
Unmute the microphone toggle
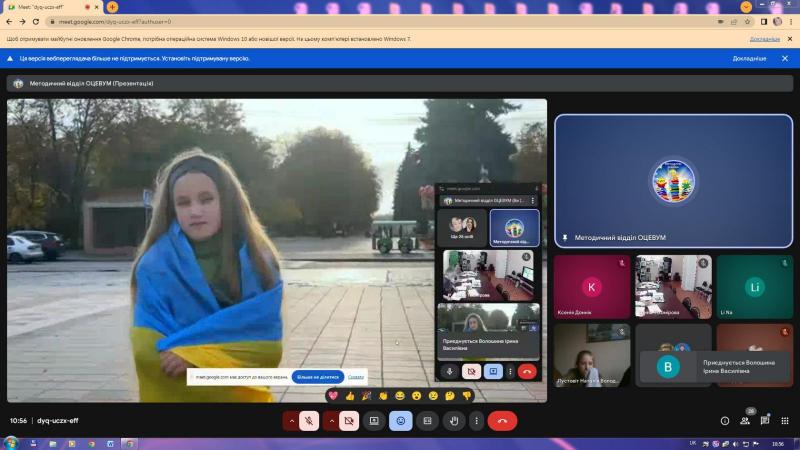pos(309,421)
